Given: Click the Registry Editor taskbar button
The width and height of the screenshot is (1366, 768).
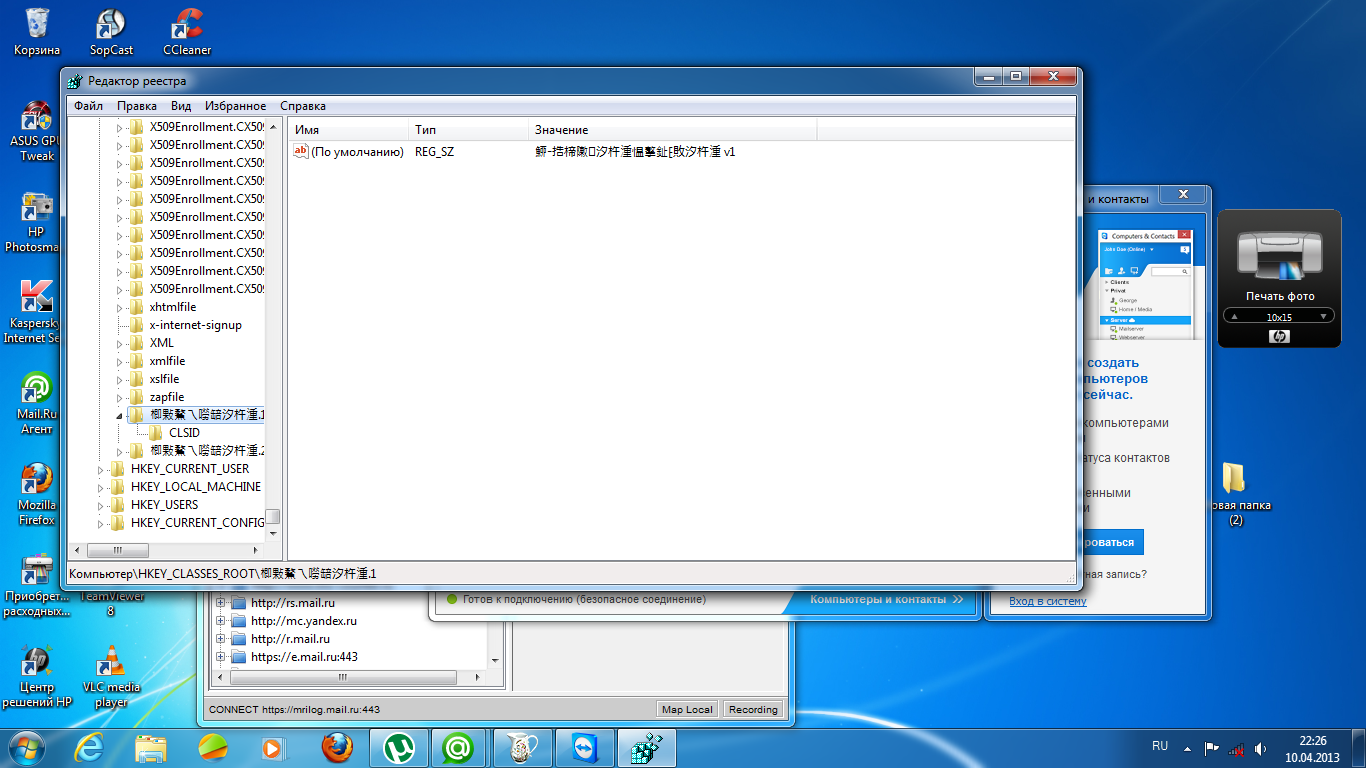Looking at the screenshot, I should [x=646, y=747].
